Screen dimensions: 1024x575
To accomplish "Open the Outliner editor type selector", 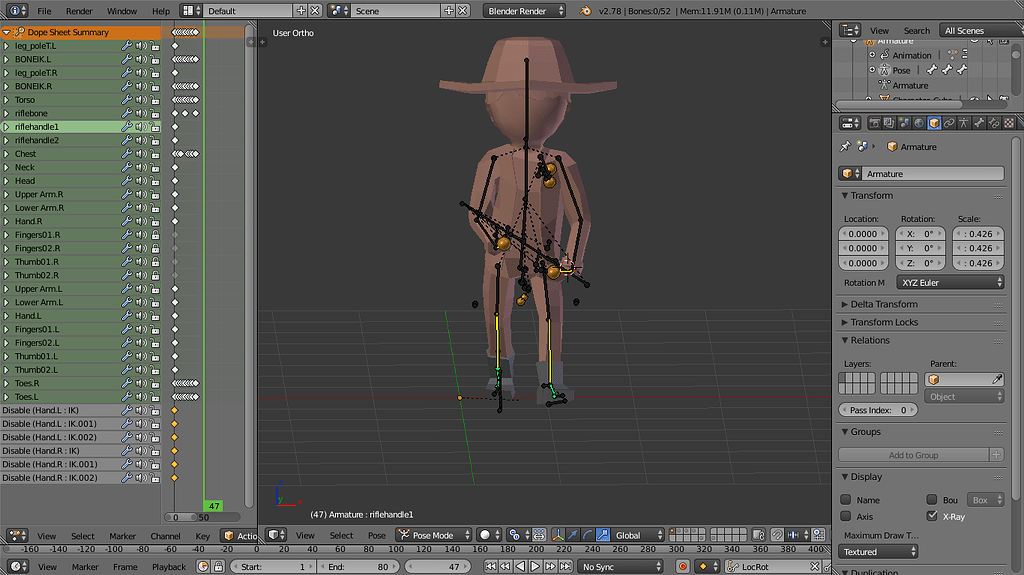I will (850, 30).
